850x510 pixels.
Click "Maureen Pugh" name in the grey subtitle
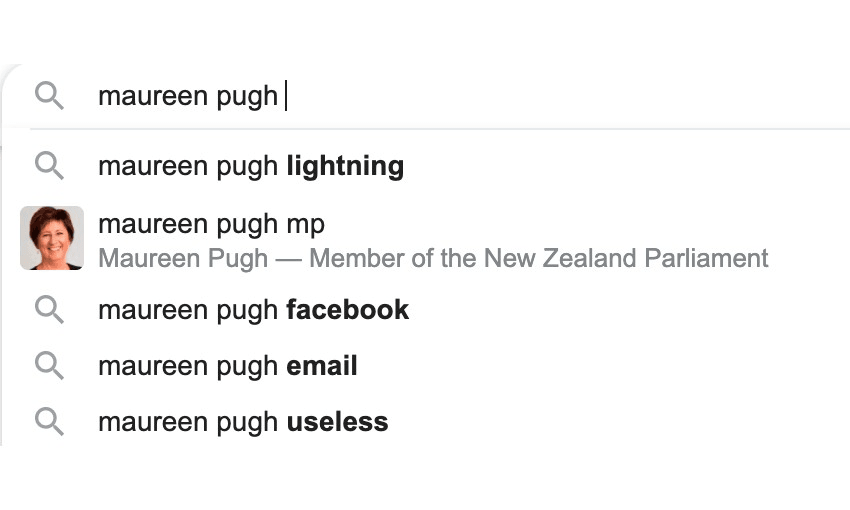tap(183, 258)
